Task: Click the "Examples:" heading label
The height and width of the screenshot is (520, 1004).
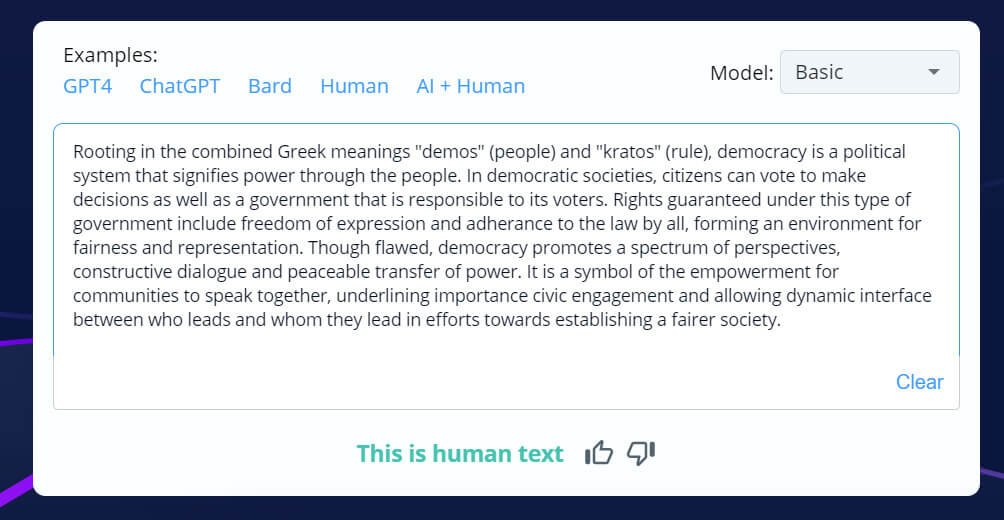Action: click(110, 55)
